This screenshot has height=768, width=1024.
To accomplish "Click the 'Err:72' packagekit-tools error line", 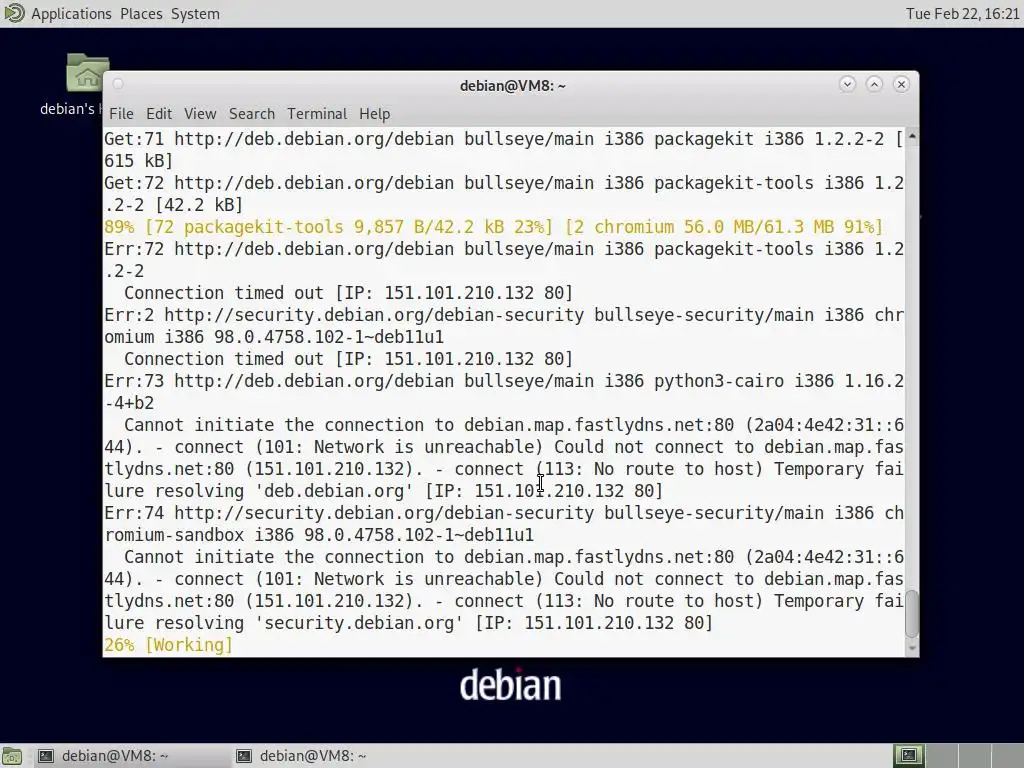I will pos(504,249).
